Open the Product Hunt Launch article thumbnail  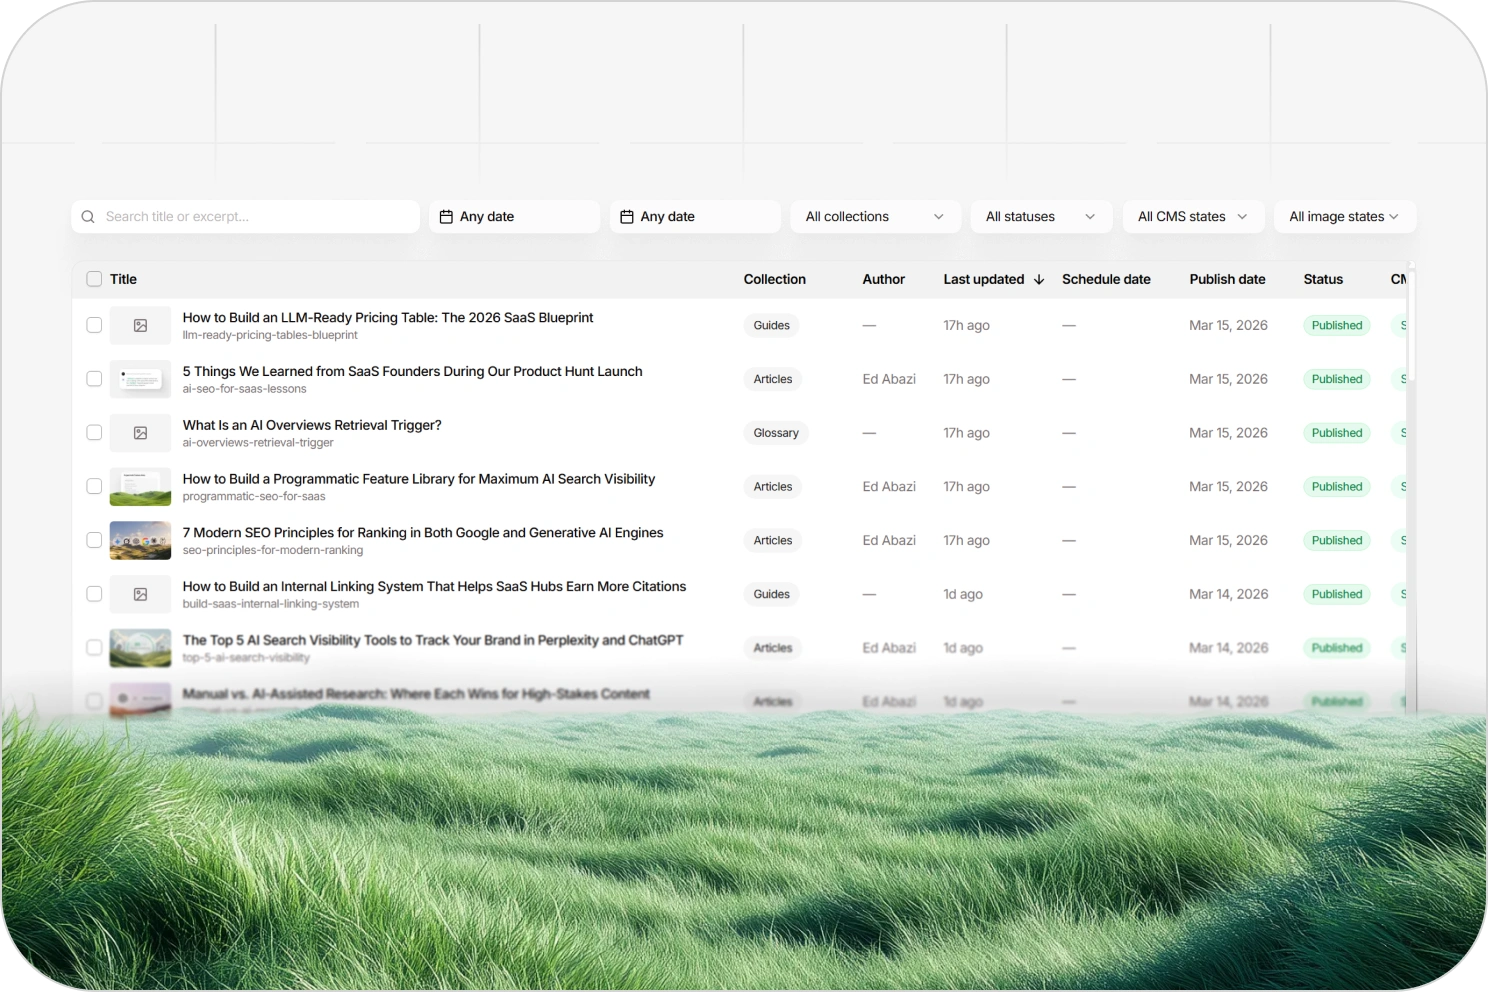click(139, 378)
